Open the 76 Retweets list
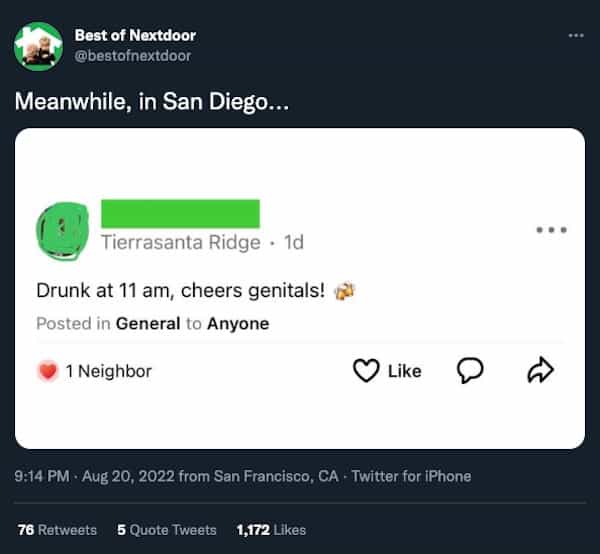Image resolution: width=600 pixels, height=554 pixels. (57, 529)
